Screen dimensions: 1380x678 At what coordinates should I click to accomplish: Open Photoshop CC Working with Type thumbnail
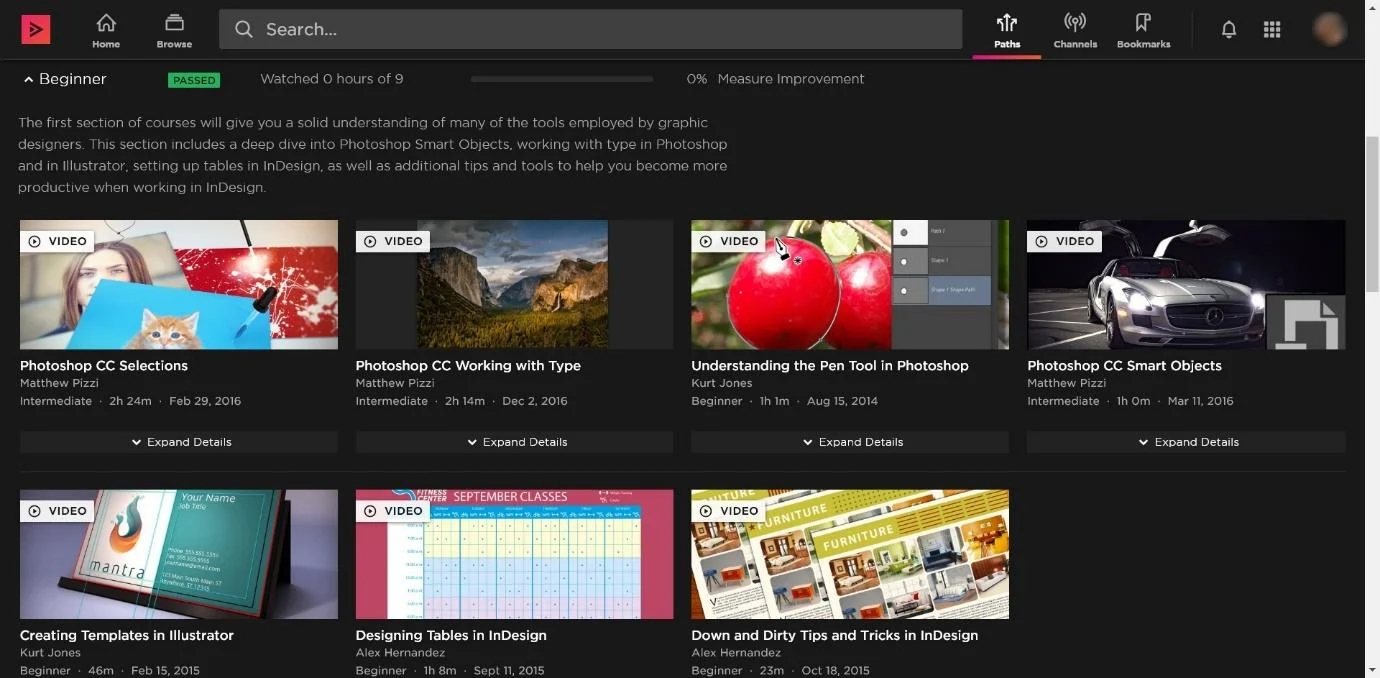514,284
